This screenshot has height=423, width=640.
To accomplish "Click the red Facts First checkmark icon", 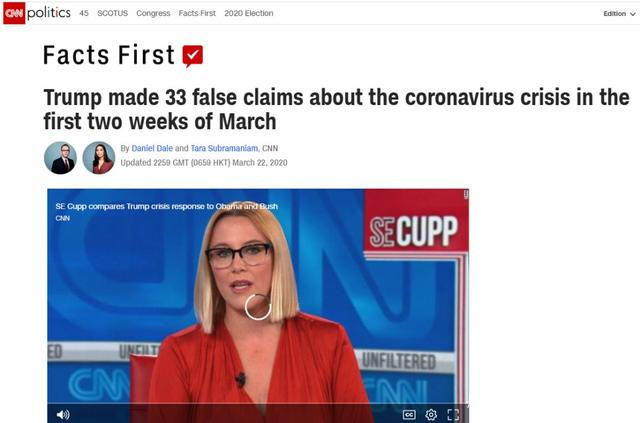I will [193, 56].
